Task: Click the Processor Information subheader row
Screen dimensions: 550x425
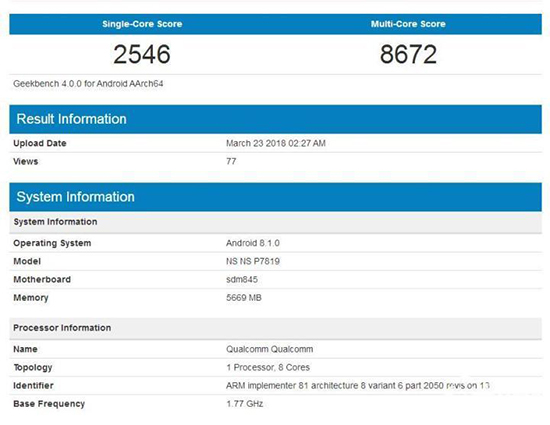Action: click(x=275, y=328)
